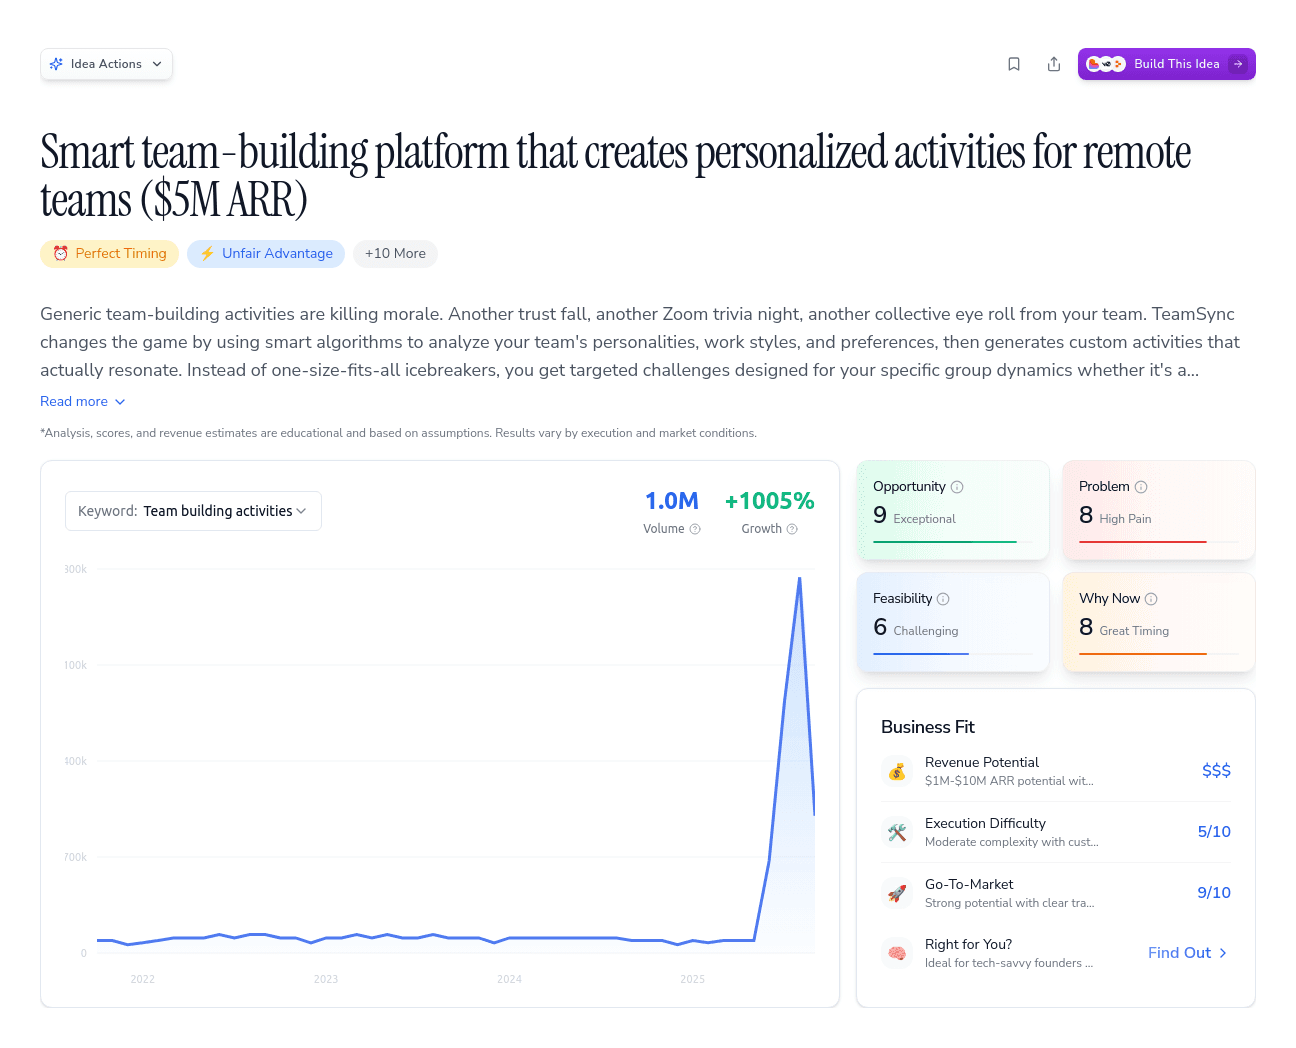Image resolution: width=1296 pixels, height=1048 pixels.
Task: Expand the description with Read more
Action: [82, 401]
